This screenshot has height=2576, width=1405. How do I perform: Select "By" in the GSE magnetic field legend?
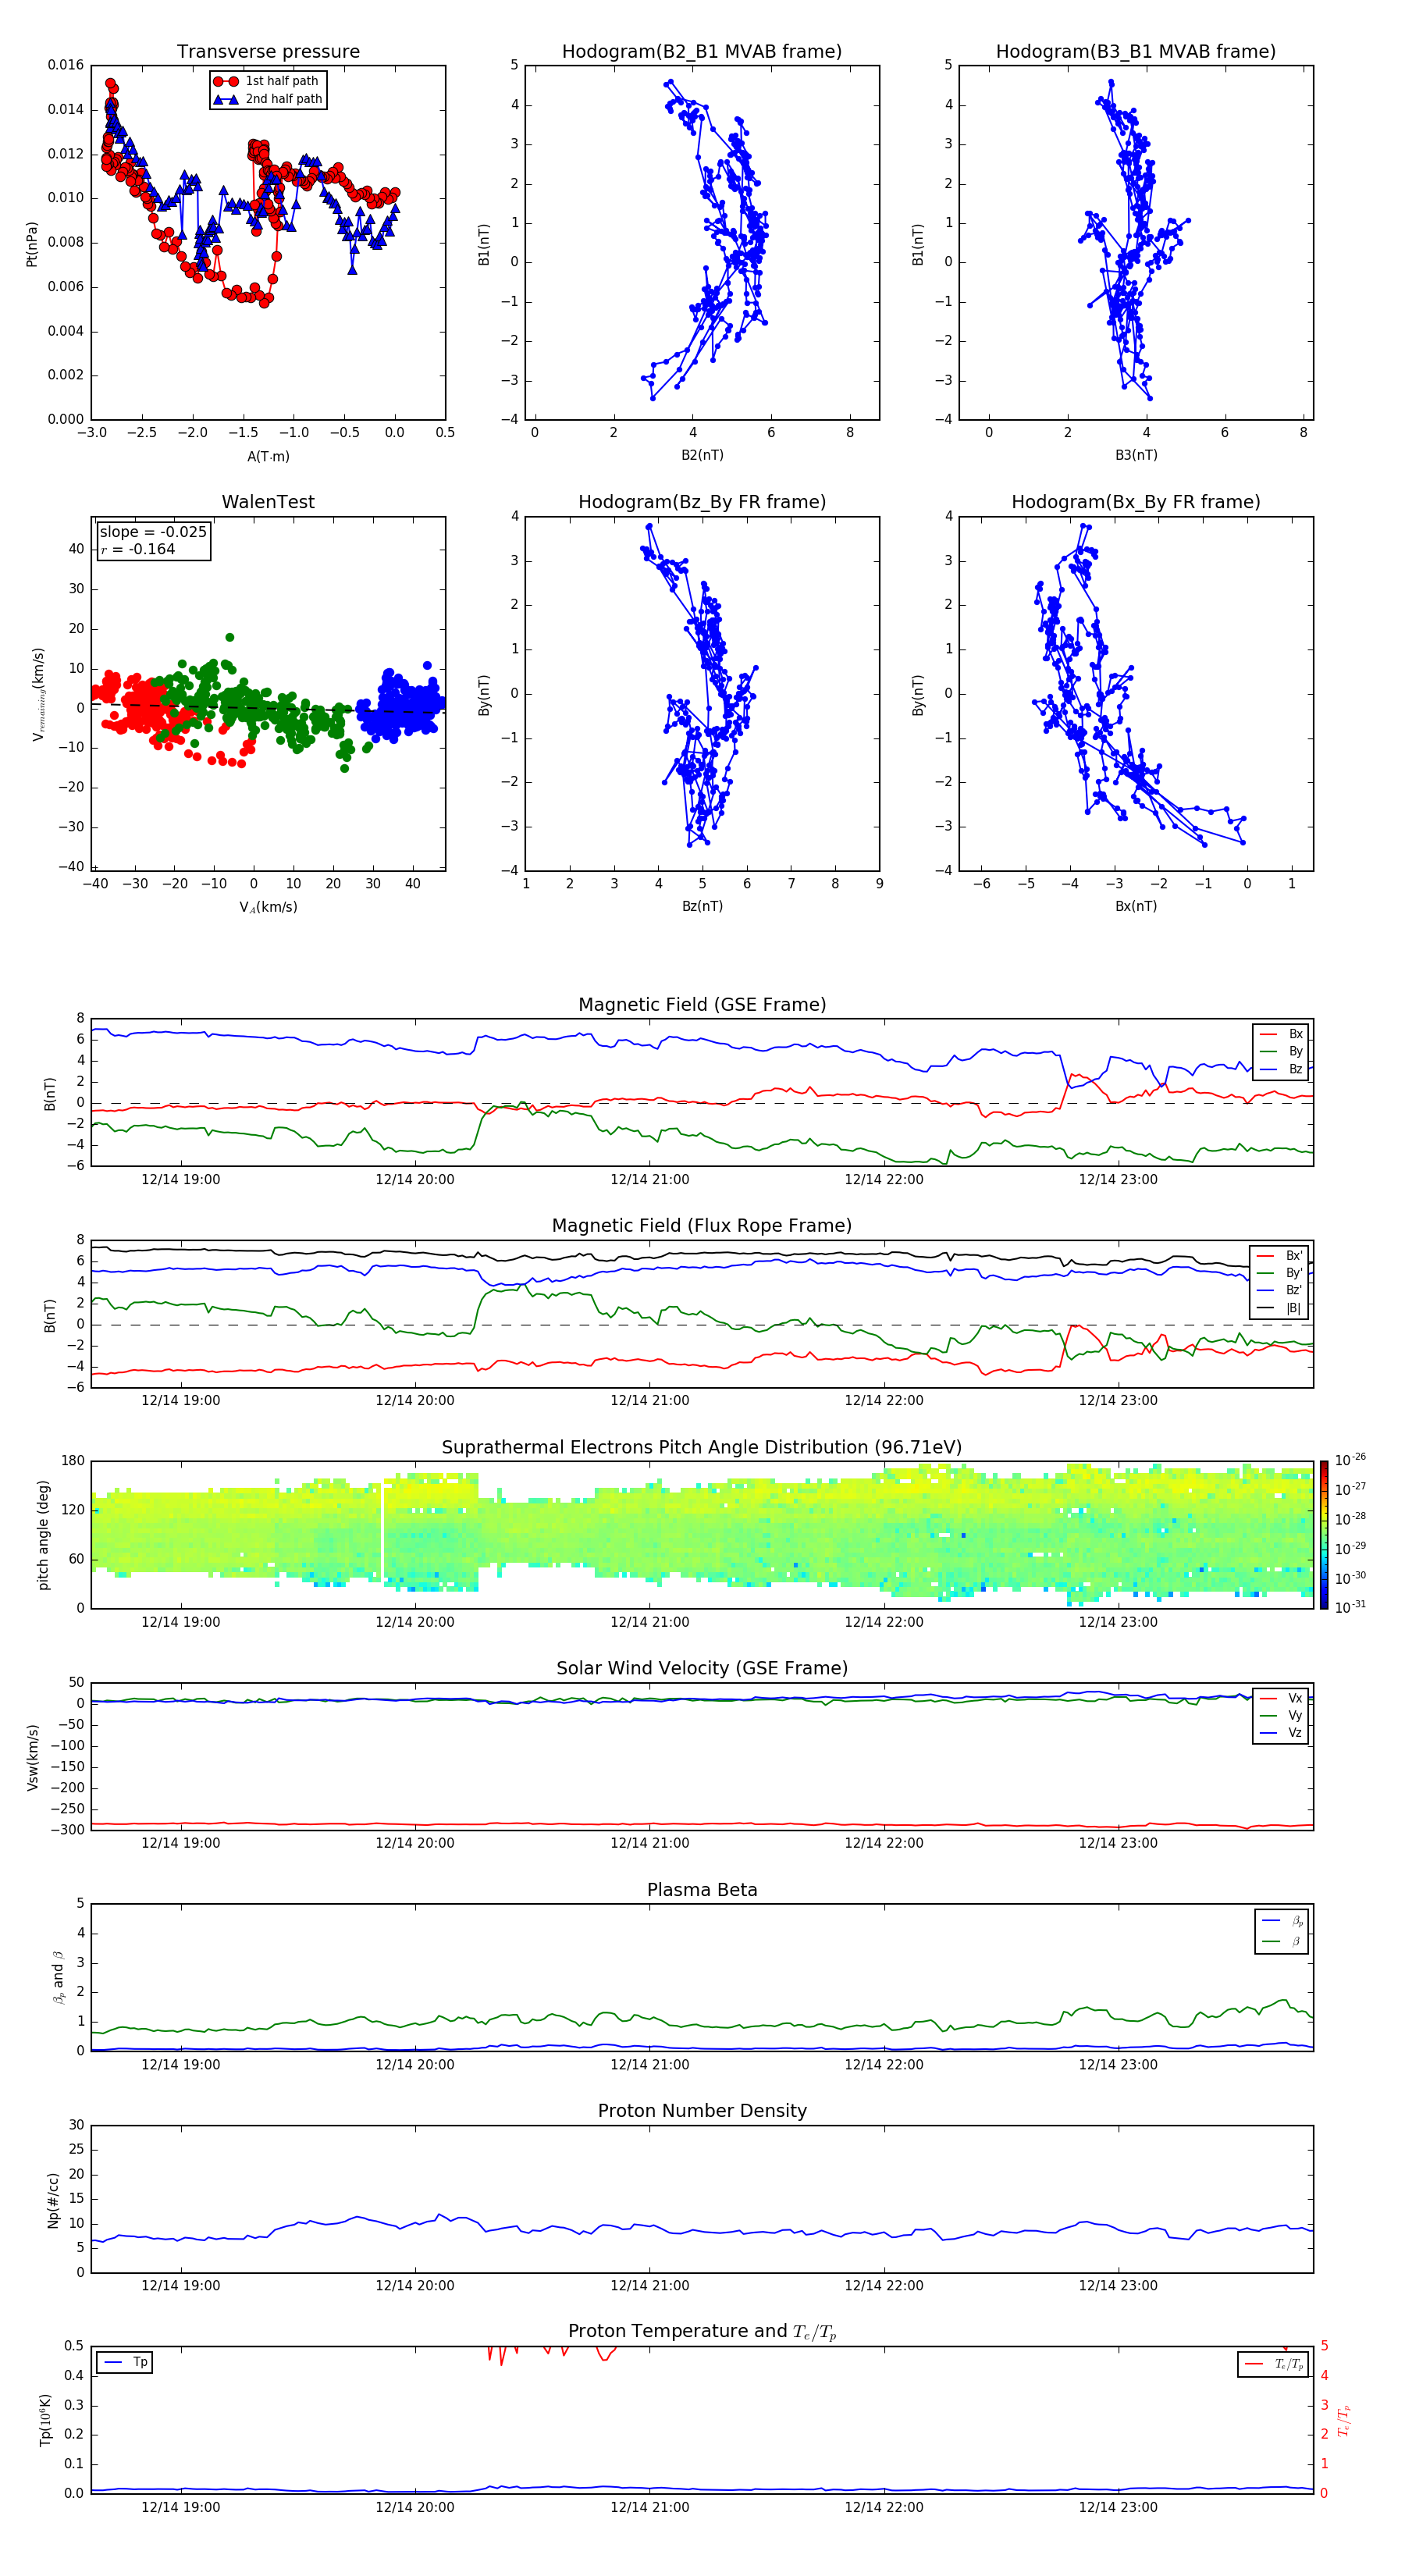point(1281,1051)
